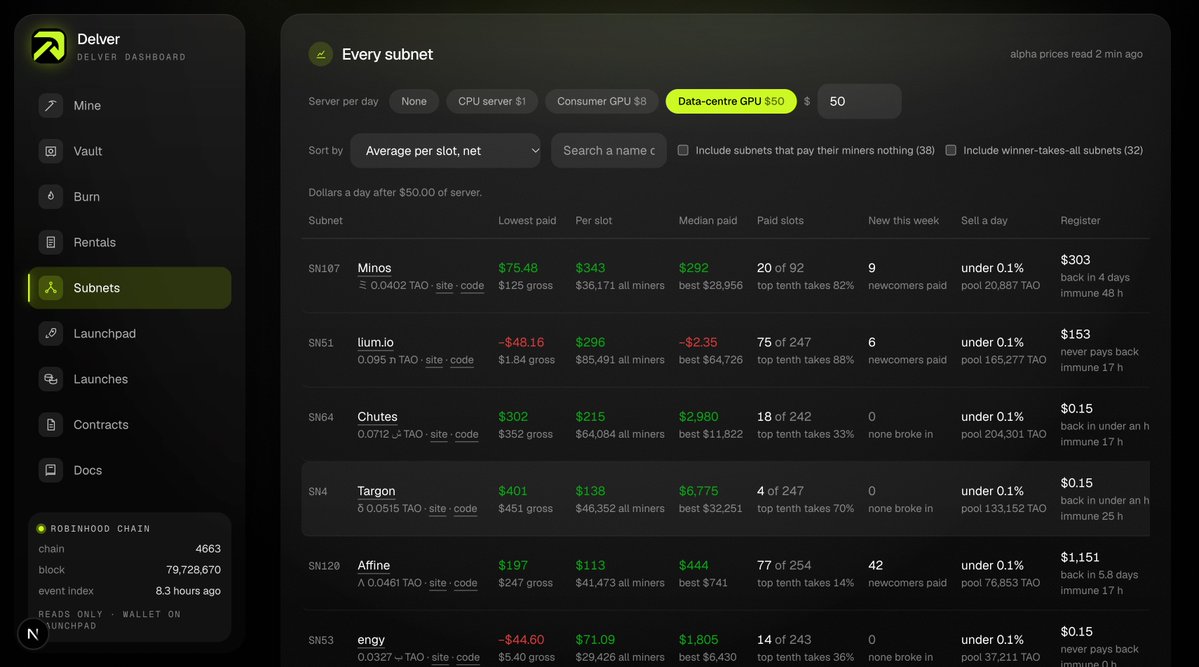Click the -$48.16 lowest paid value
This screenshot has width=1199, height=667.
(x=521, y=342)
